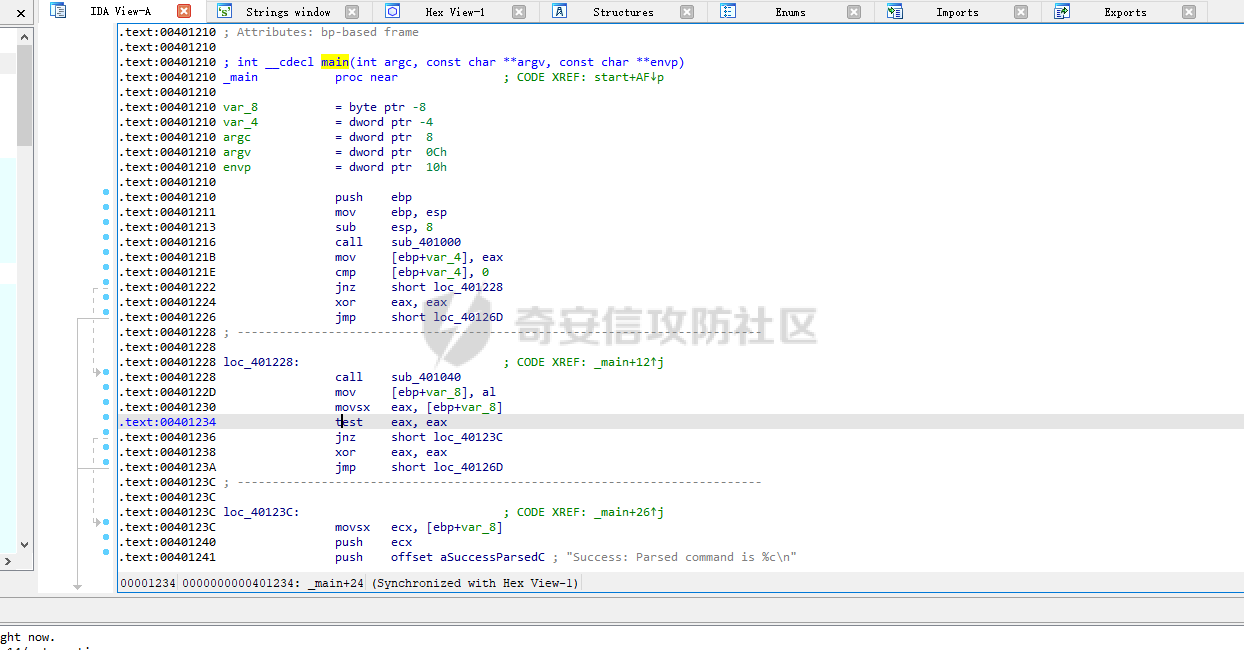Click the IDA View-A tab icon
This screenshot has height=650, width=1244.
[x=58, y=11]
